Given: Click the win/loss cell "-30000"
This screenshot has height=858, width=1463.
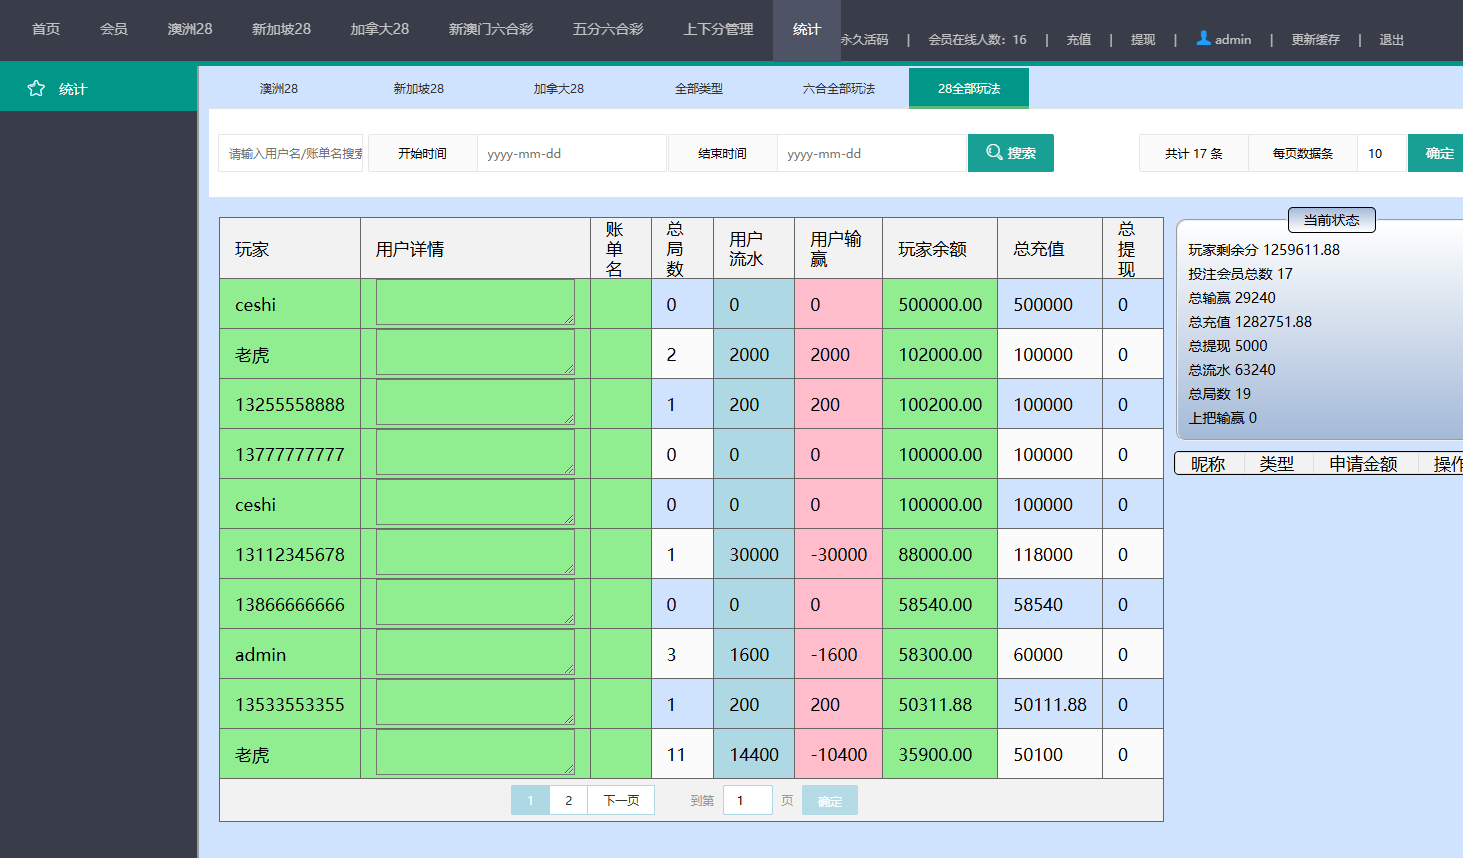Looking at the screenshot, I should coord(839,554).
